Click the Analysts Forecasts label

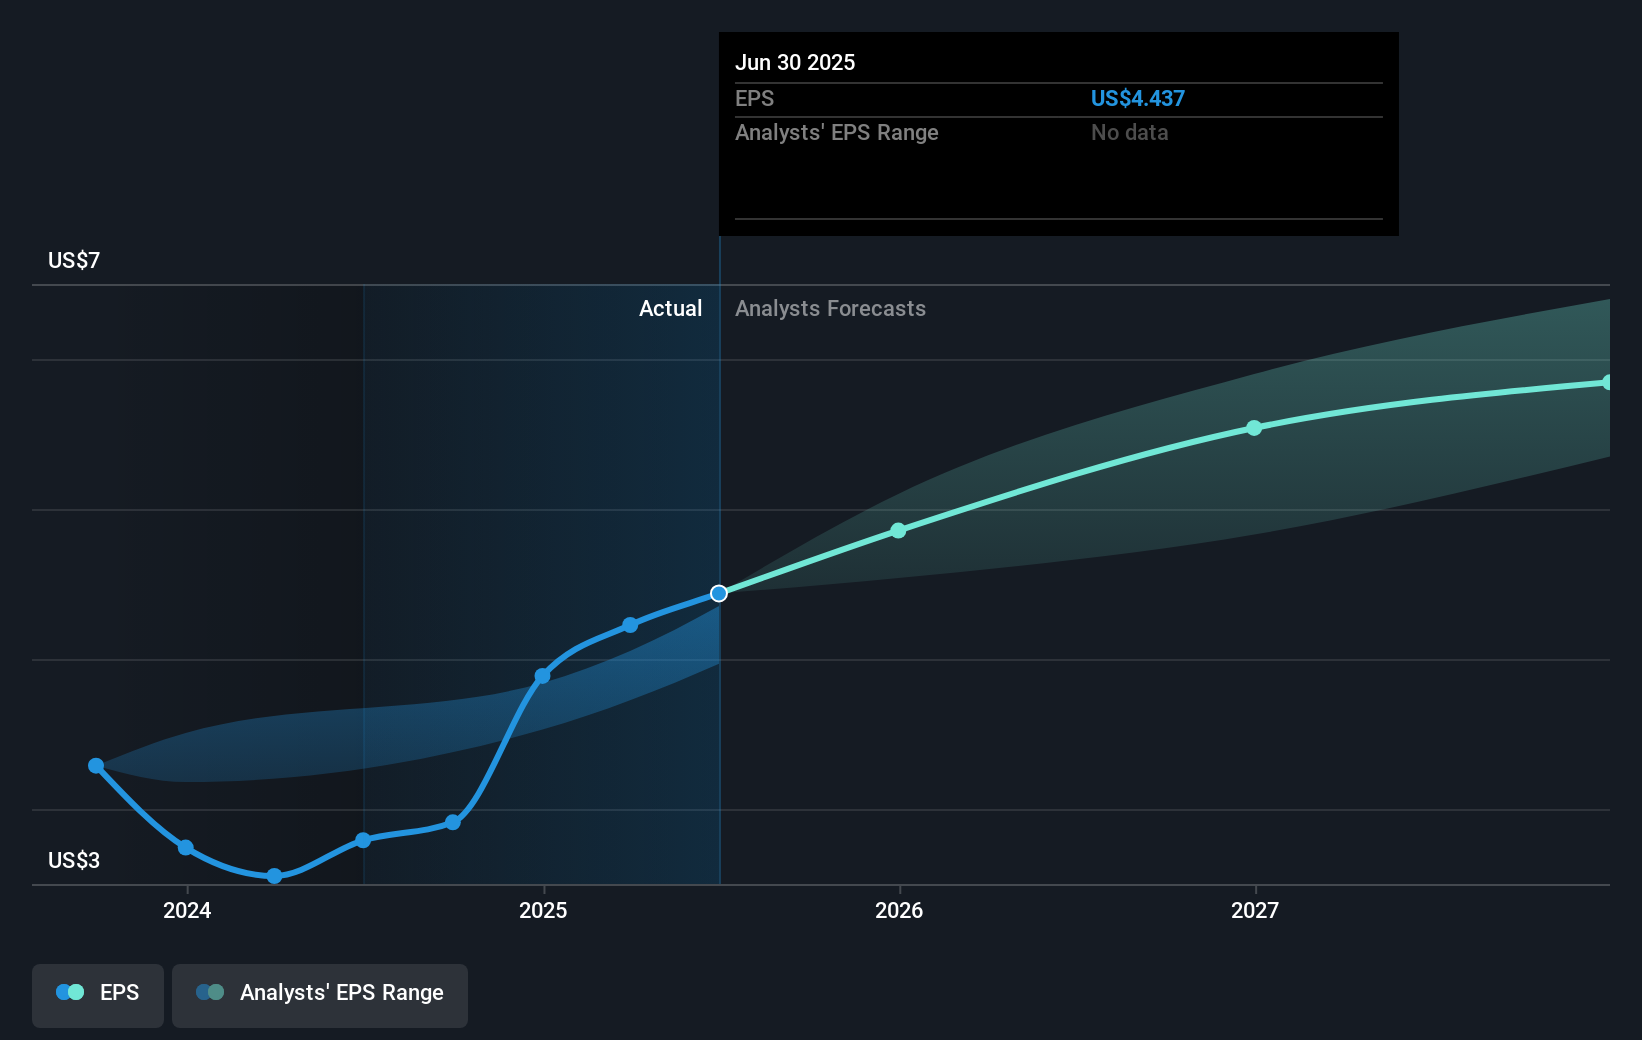coord(830,308)
